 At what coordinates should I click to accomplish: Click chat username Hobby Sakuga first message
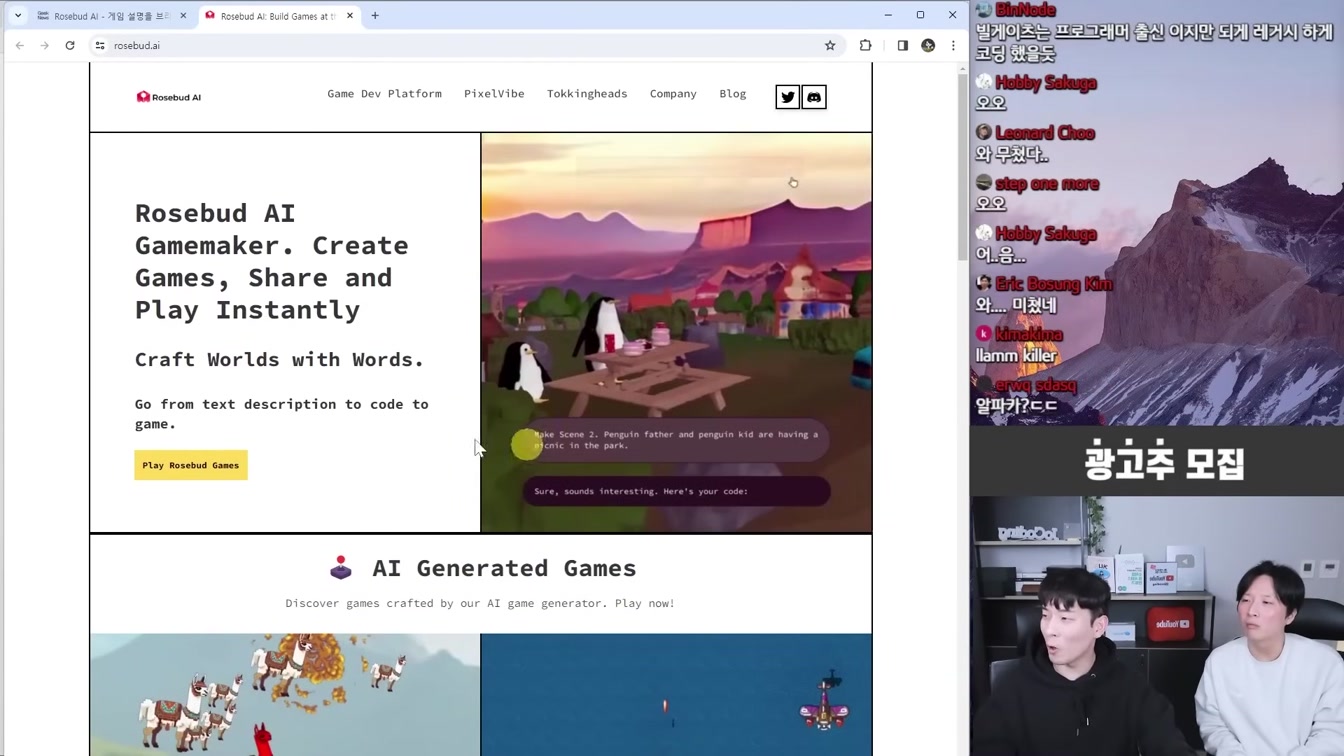1046,83
